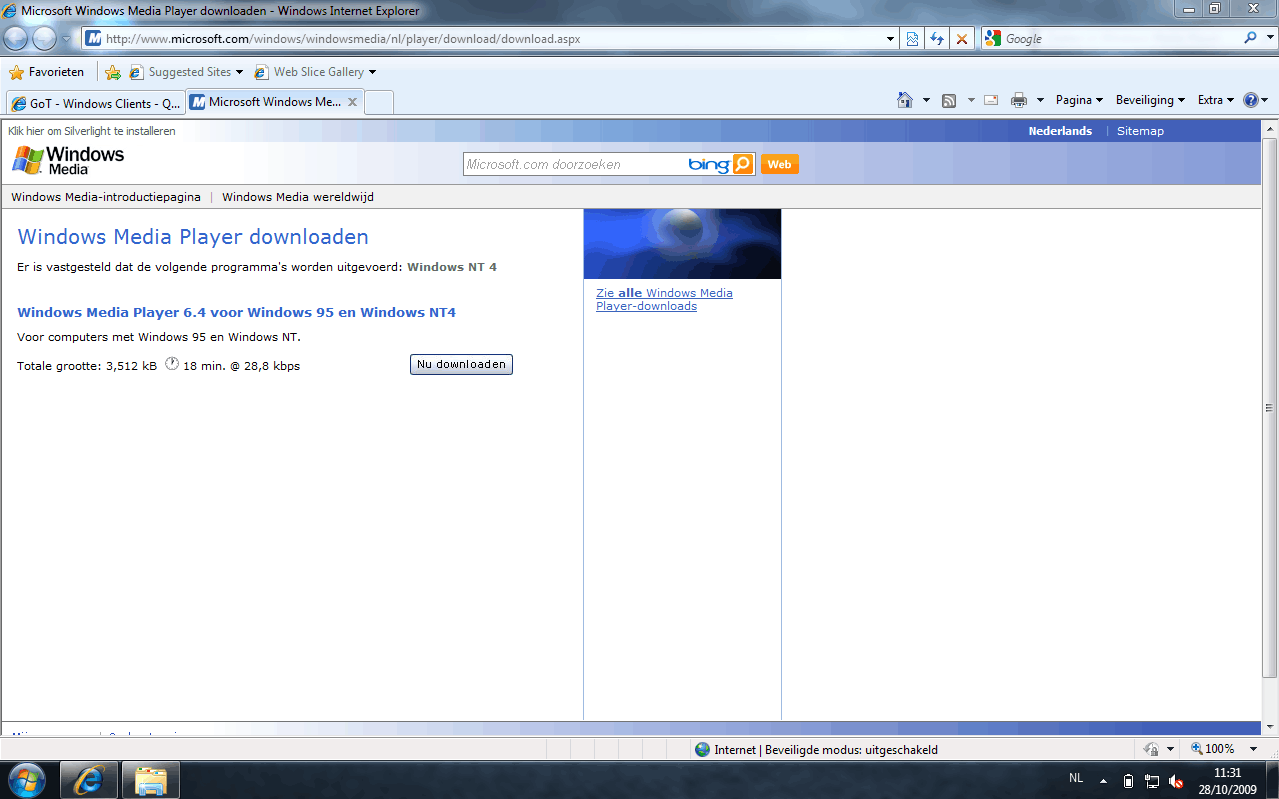Viewport: 1279px width, 799px height.
Task: Open the Favorieten star button
Action: [47, 72]
